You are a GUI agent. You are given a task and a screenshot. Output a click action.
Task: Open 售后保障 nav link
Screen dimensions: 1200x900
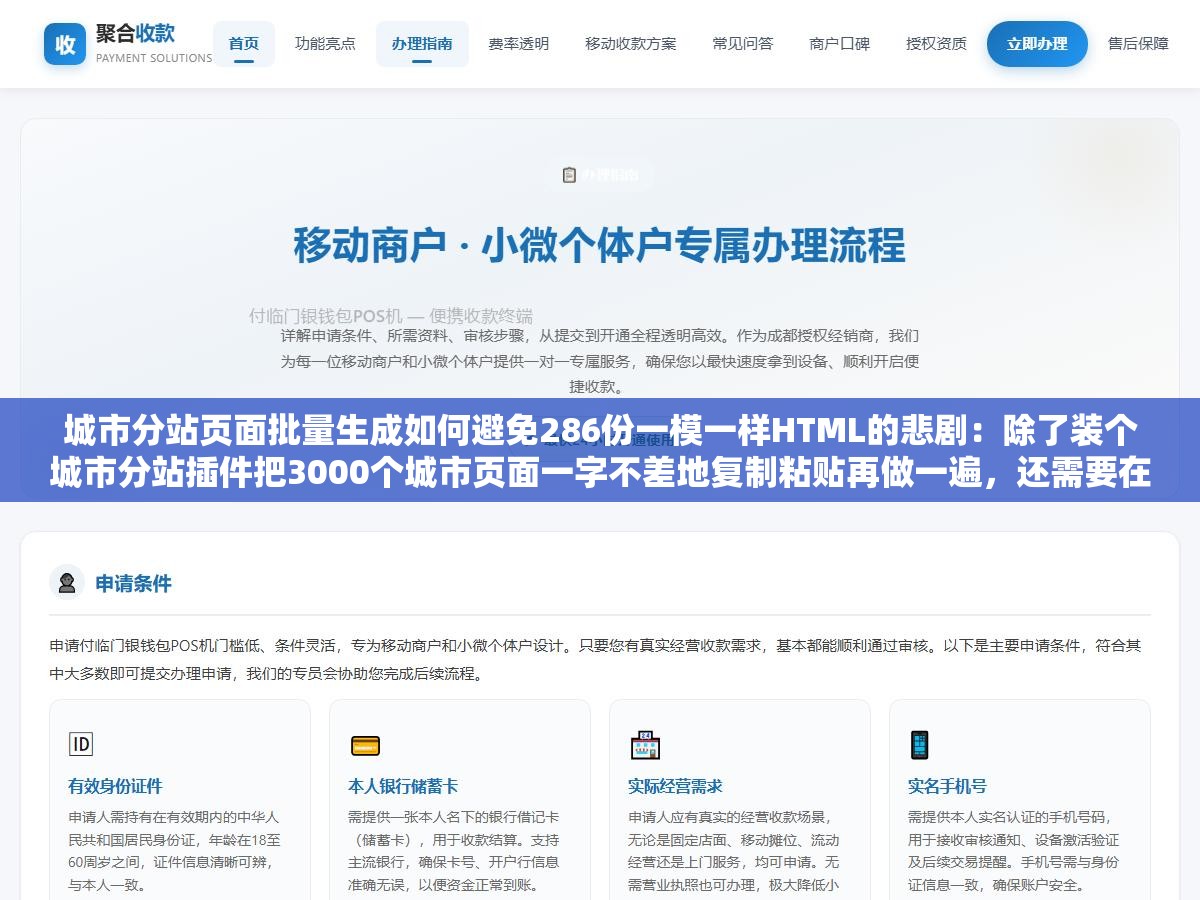pyautogui.click(x=1138, y=44)
